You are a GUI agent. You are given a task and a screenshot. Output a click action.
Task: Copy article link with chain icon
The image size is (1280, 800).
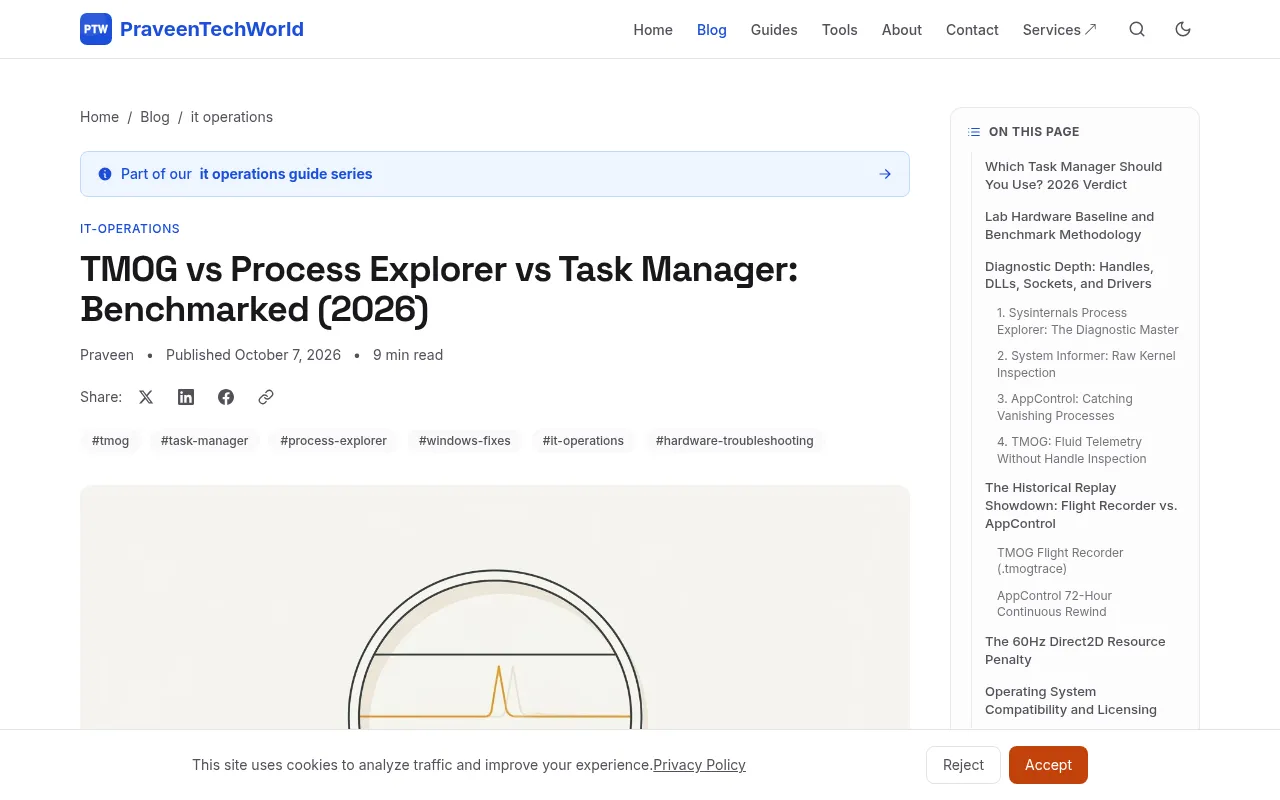click(266, 397)
